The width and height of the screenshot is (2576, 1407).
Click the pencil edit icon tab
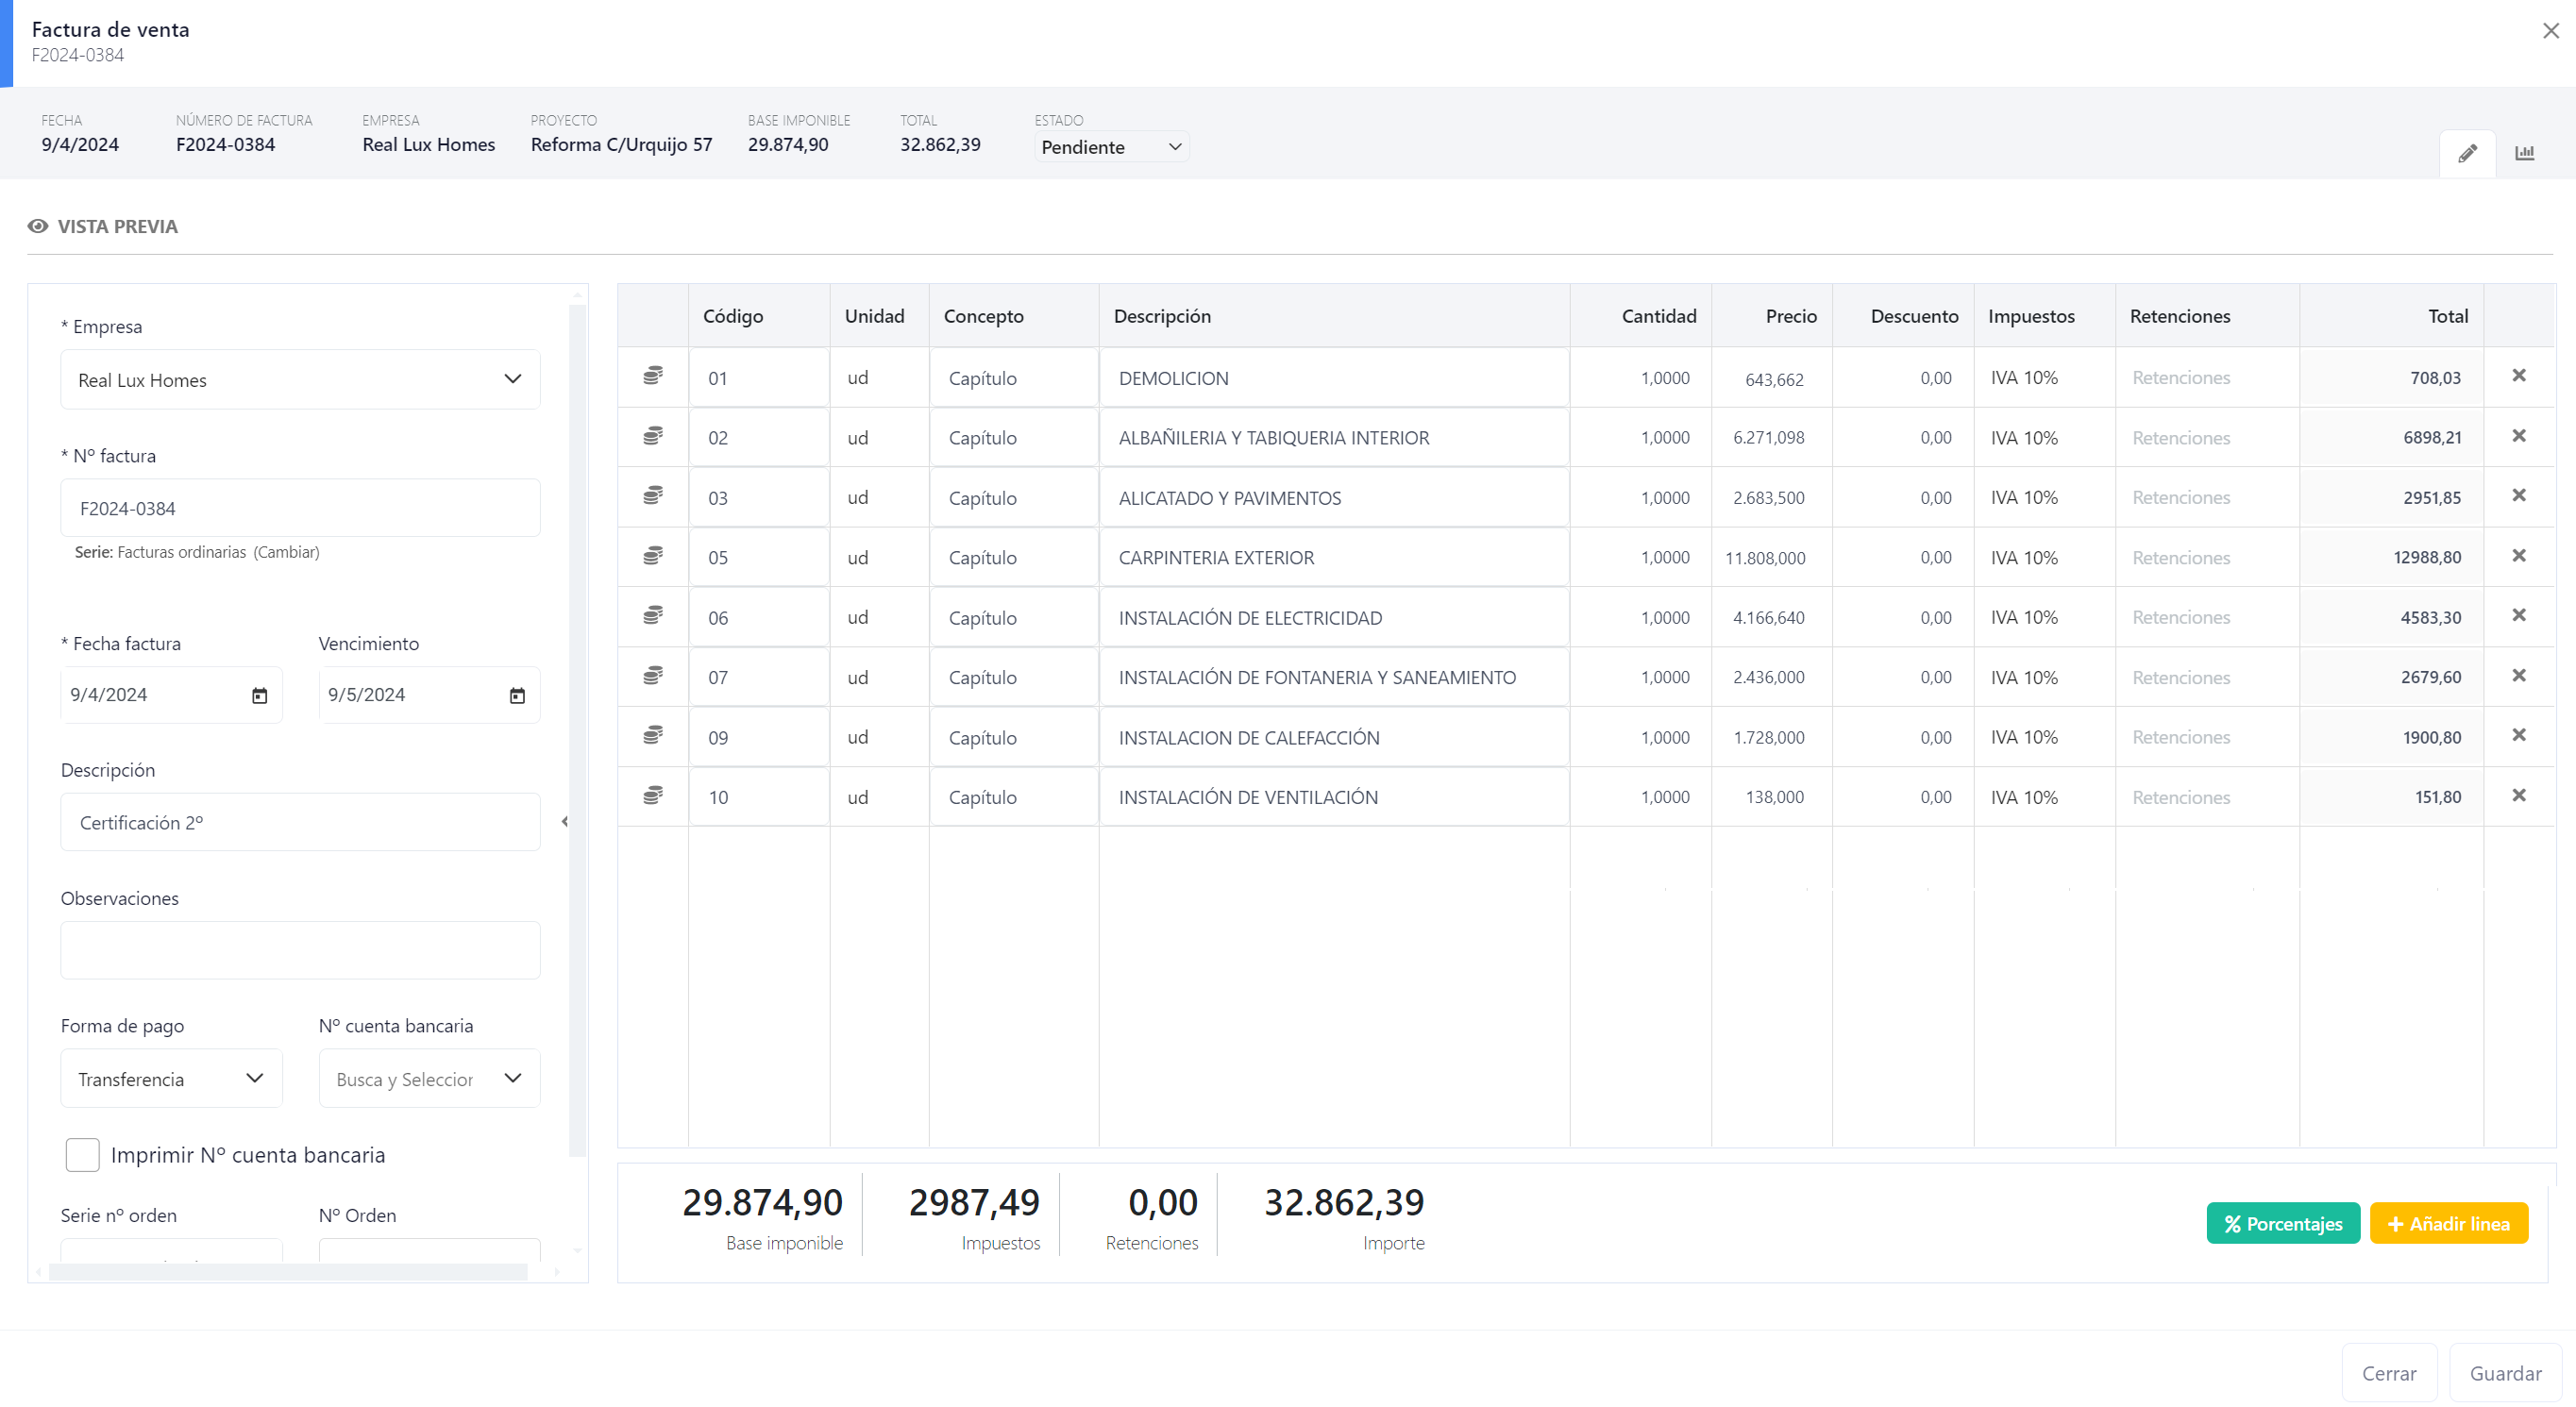click(2467, 153)
